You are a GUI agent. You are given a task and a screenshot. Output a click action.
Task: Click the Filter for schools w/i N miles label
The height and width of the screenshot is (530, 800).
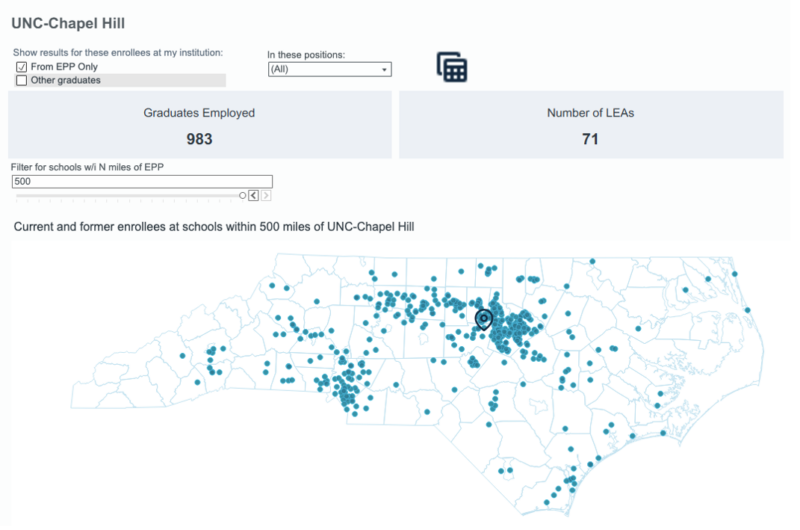click(x=87, y=167)
